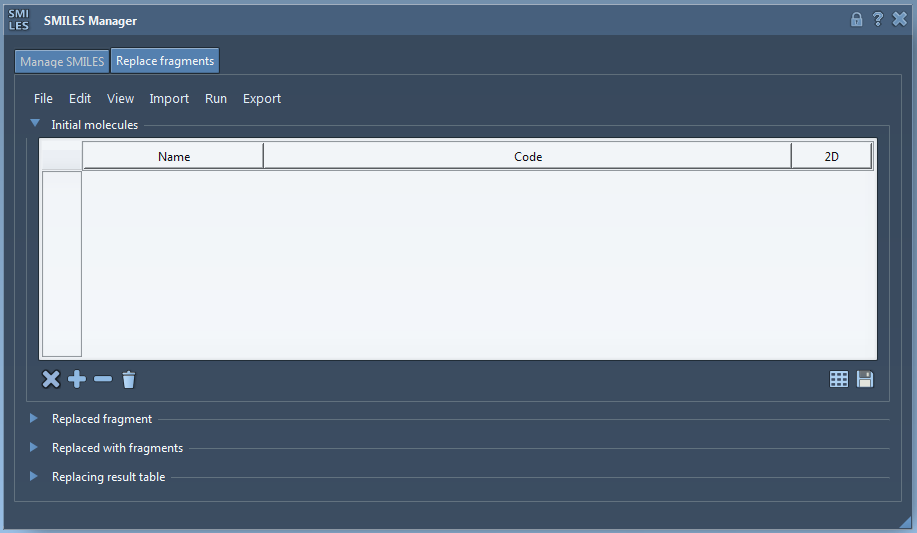
Task: Expand the Replacing result table section
Action: coord(34,477)
